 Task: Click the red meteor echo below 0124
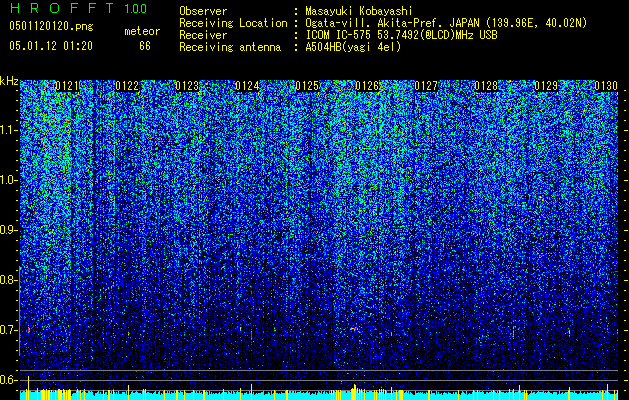coord(252,335)
